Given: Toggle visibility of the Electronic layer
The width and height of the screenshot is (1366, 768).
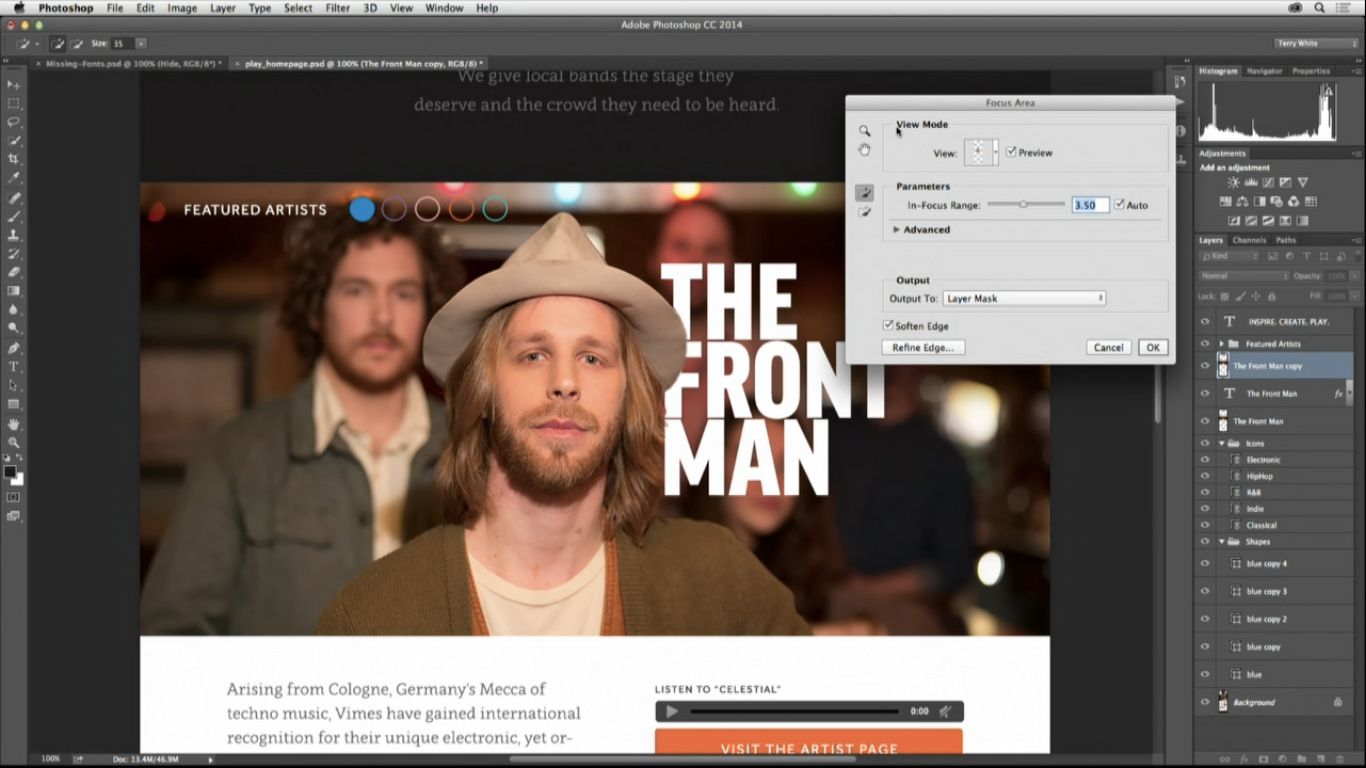Looking at the screenshot, I should pyautogui.click(x=1205, y=460).
